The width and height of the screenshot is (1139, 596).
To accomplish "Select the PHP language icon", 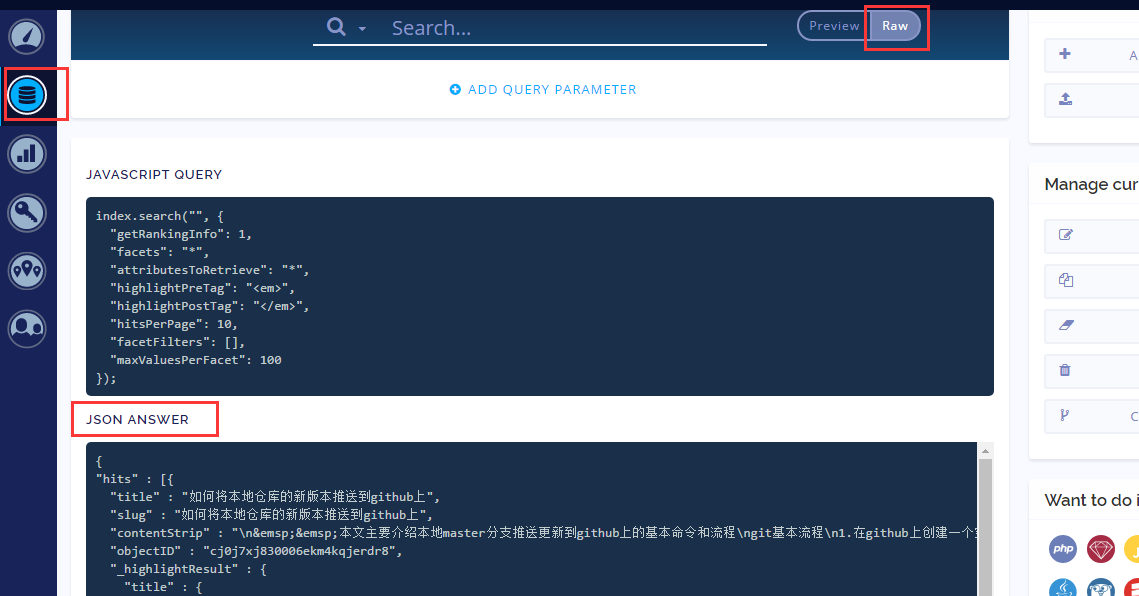I will click(1063, 549).
